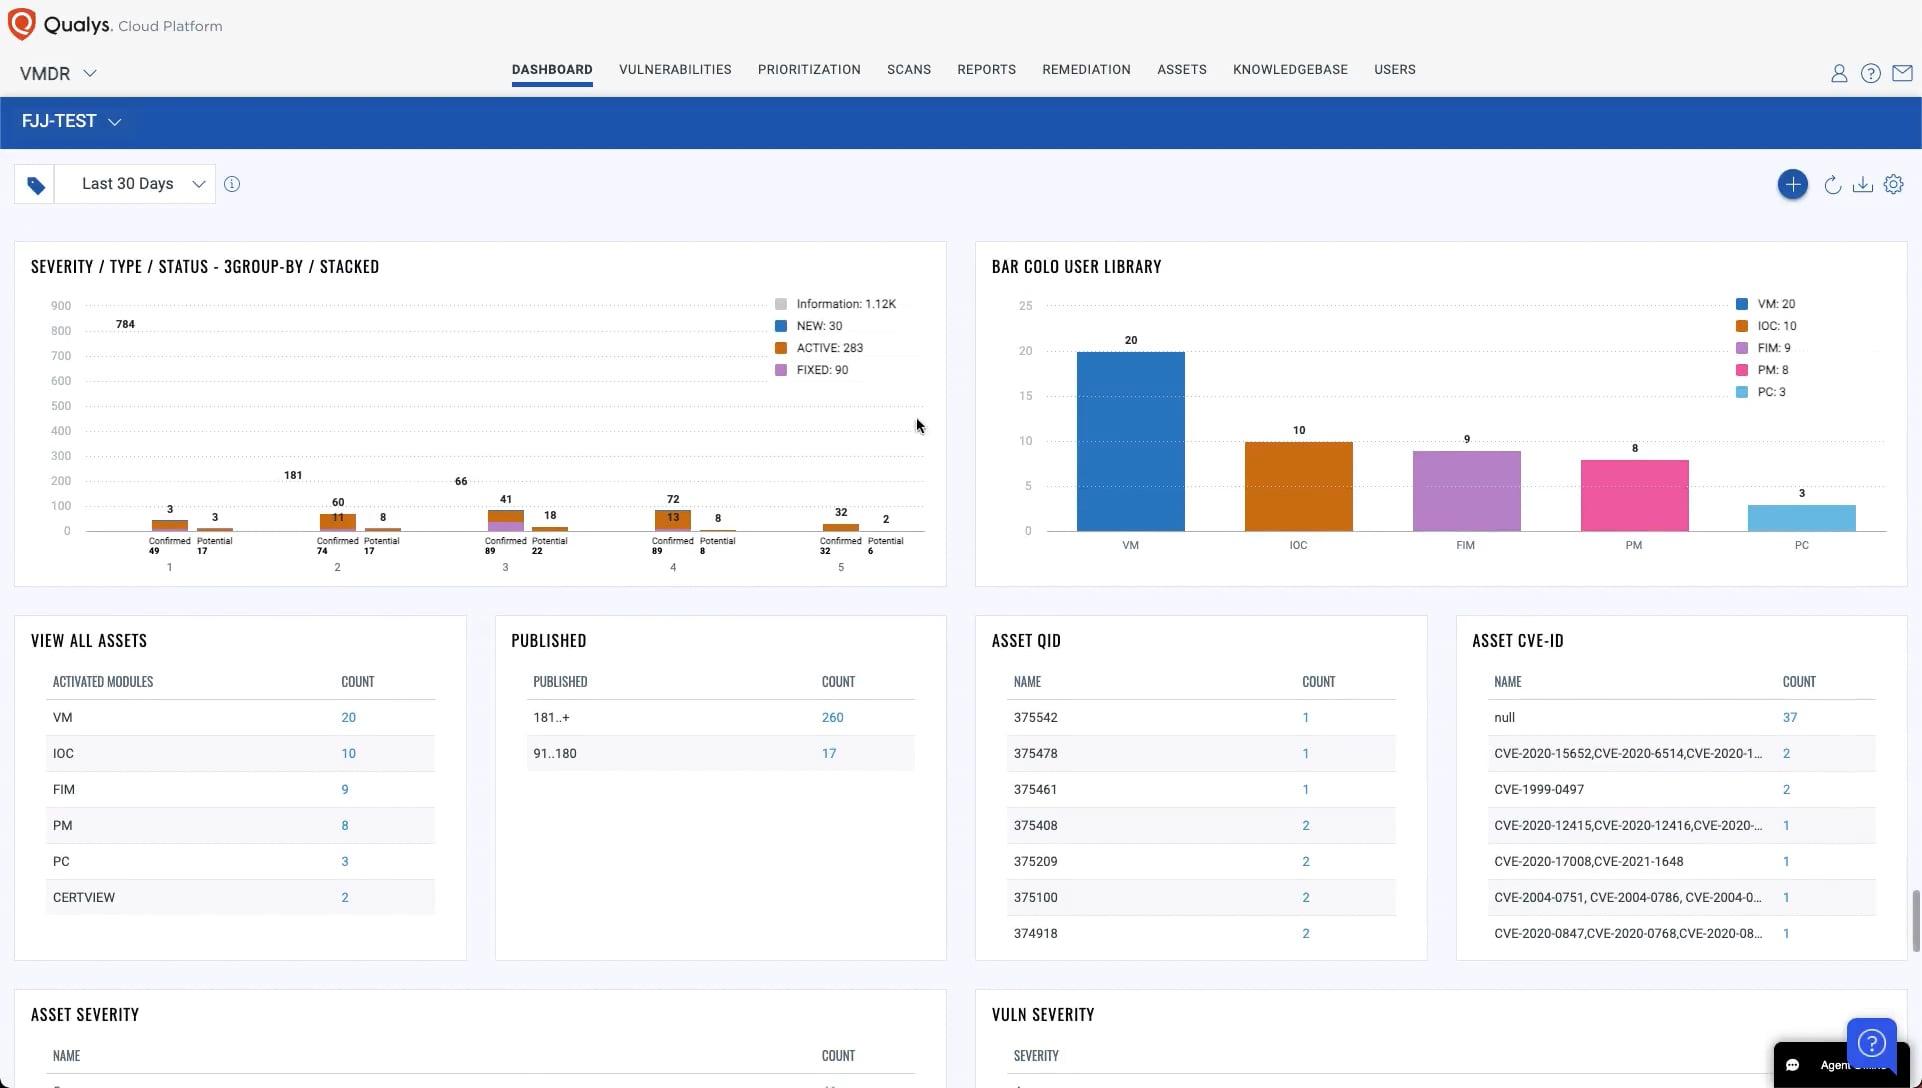Click the blue VM bar in chart
The image size is (1922, 1088).
tap(1130, 441)
